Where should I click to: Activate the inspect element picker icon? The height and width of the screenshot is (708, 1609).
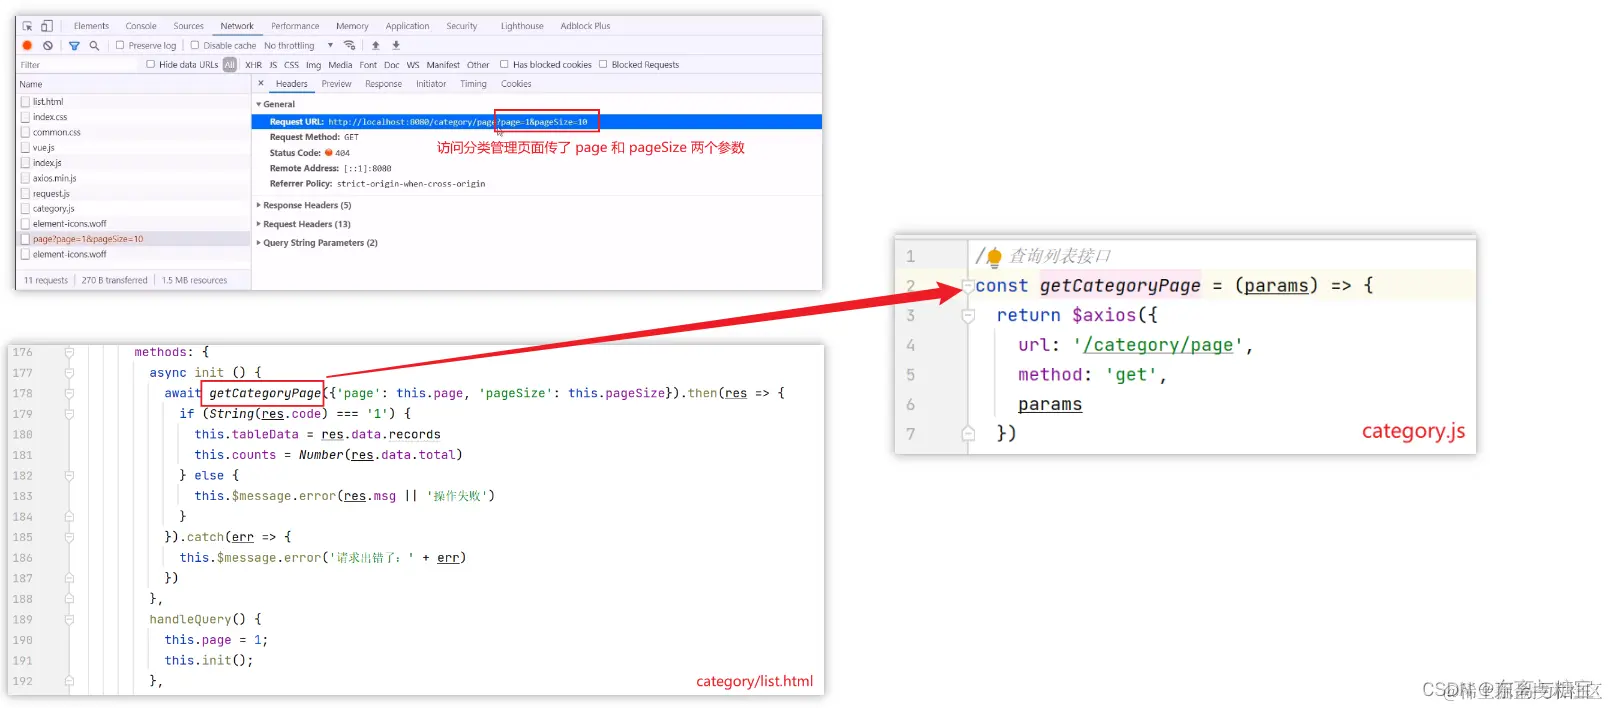tap(27, 26)
